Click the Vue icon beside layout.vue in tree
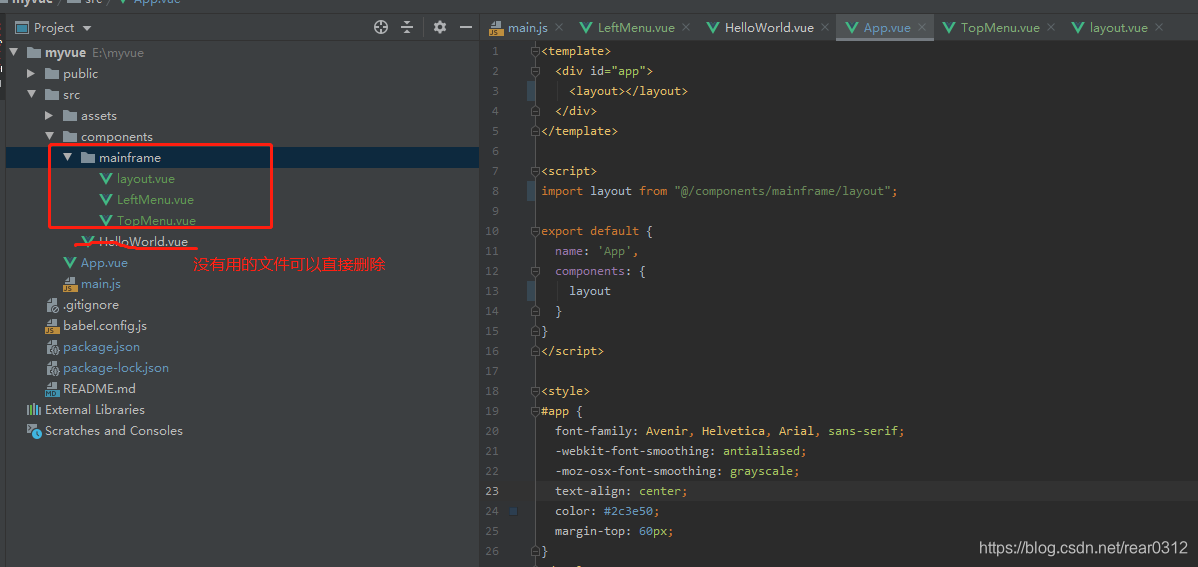This screenshot has height=567, width=1198. pyautogui.click(x=105, y=179)
